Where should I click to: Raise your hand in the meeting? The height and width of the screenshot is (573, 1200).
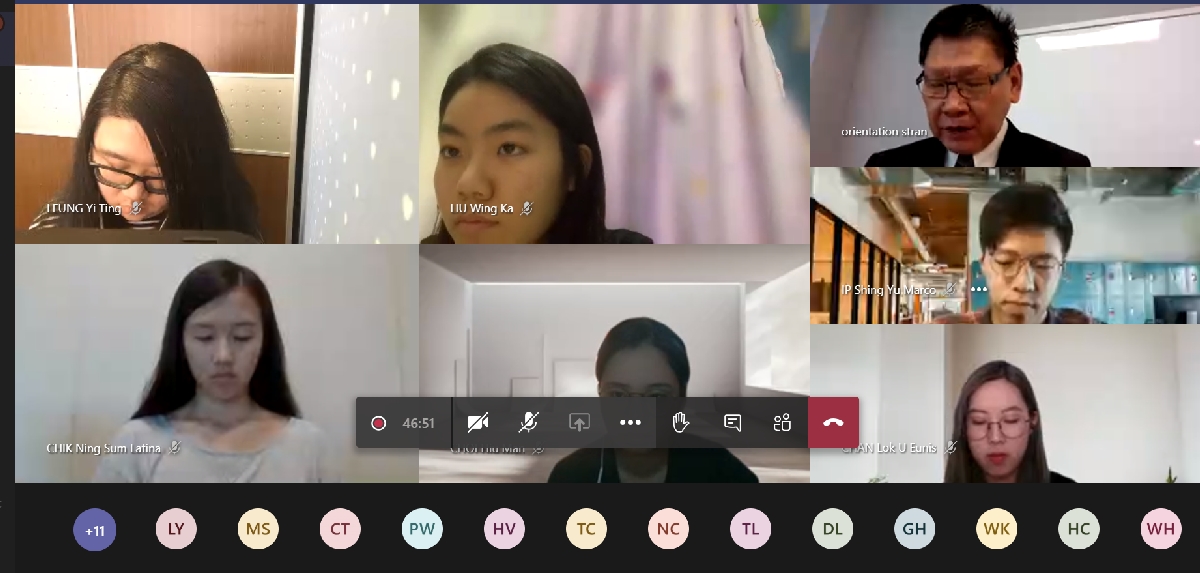(x=681, y=423)
